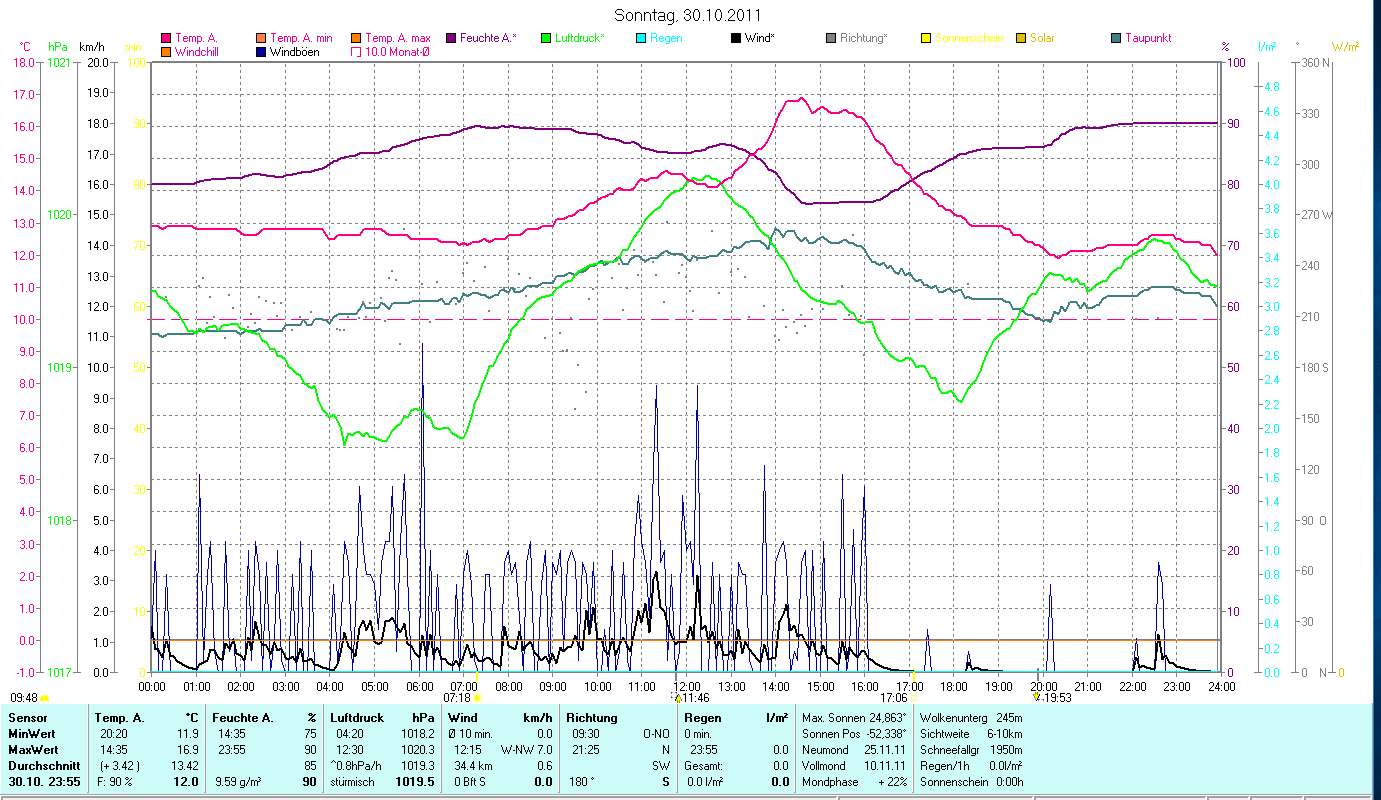1381x800 pixels.
Task: Click the km/h axis unit label
Action: tap(92, 46)
